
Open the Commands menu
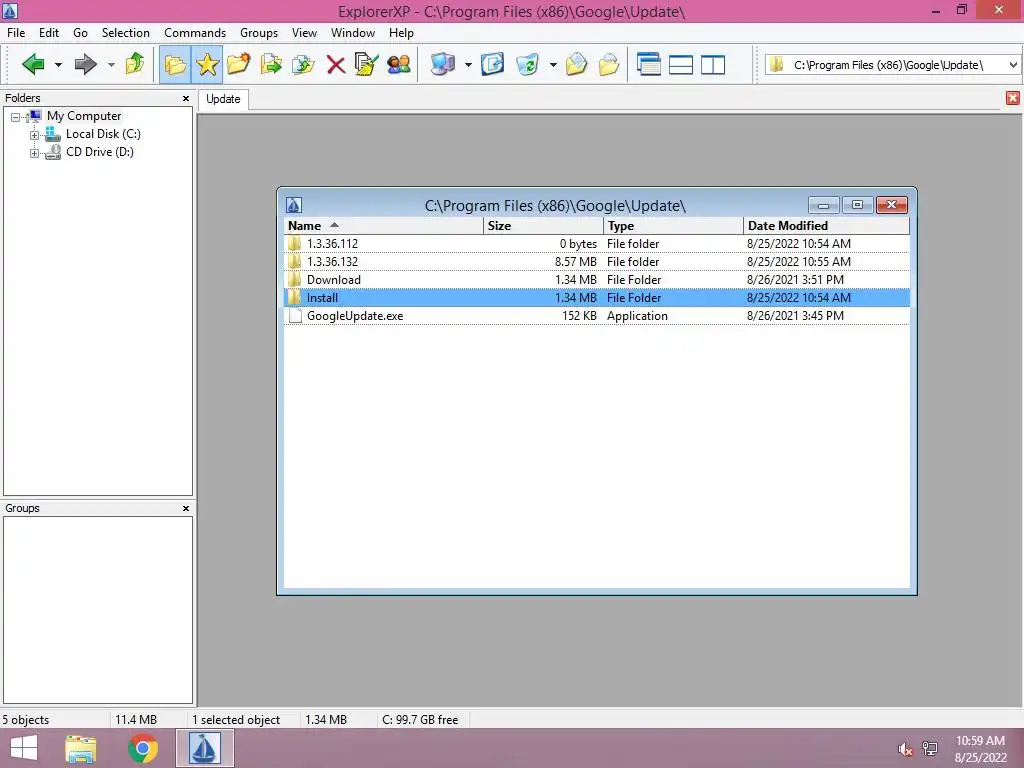(x=195, y=33)
